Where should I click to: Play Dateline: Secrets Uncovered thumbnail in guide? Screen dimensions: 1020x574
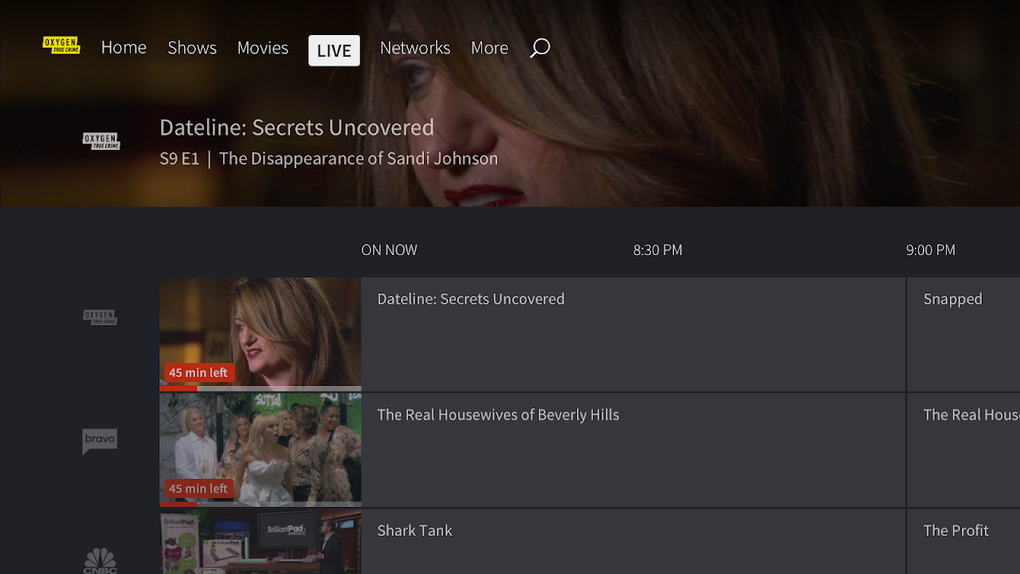pyautogui.click(x=260, y=333)
